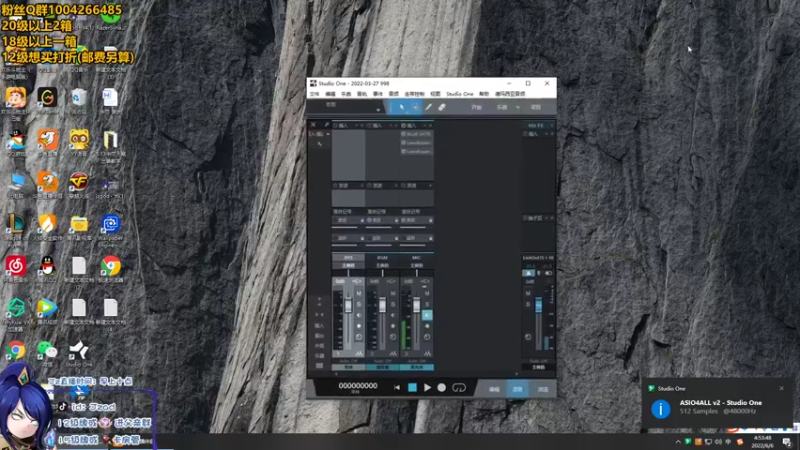Open 编辑 menu in Studio One

[330, 94]
